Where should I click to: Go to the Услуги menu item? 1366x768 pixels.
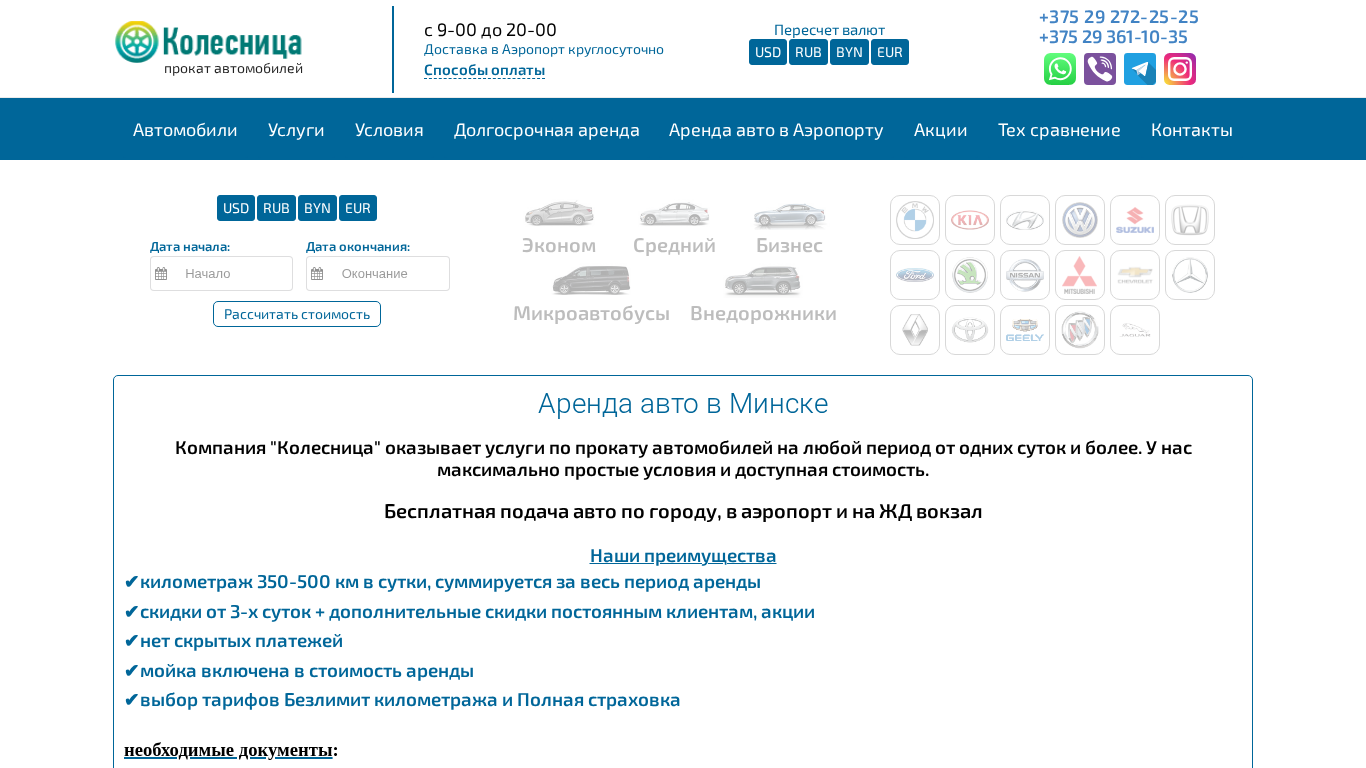296,130
